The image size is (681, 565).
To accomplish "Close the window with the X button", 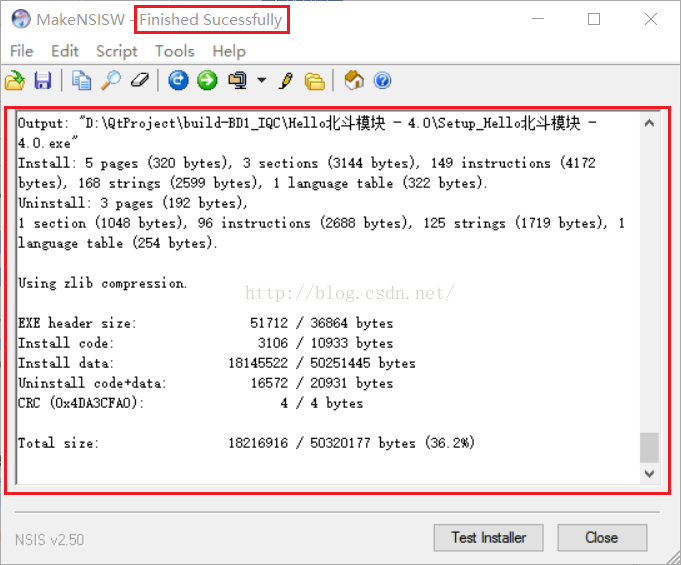I will point(651,19).
